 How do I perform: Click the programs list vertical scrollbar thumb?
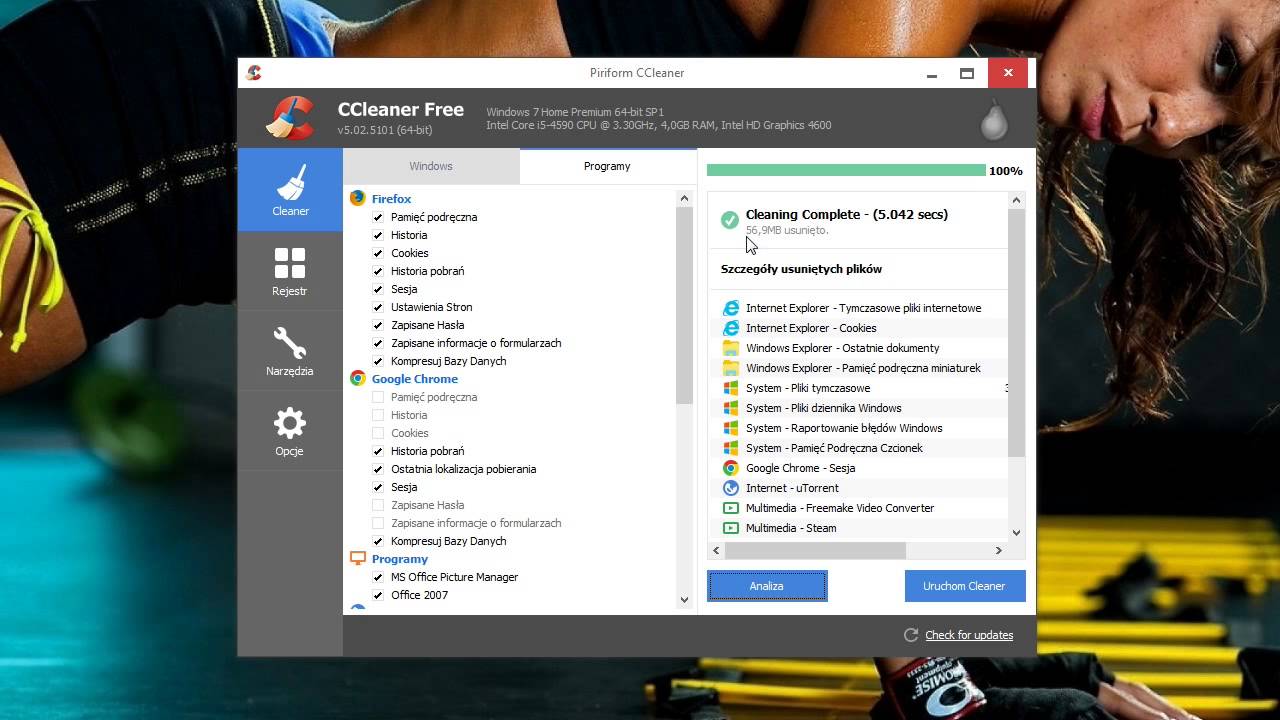click(684, 306)
